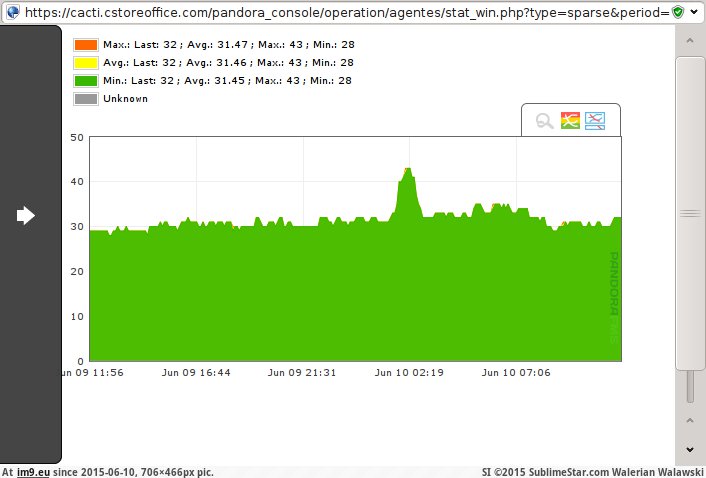Toggle the green Min series in legend

pyautogui.click(x=85, y=81)
